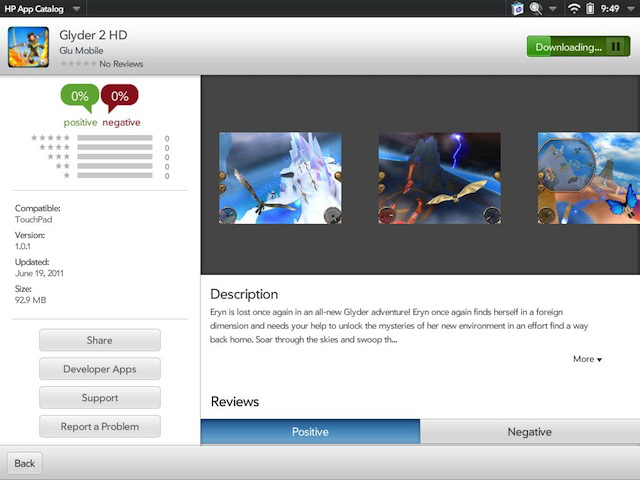Click the size value 92.9 MB

[31, 300]
